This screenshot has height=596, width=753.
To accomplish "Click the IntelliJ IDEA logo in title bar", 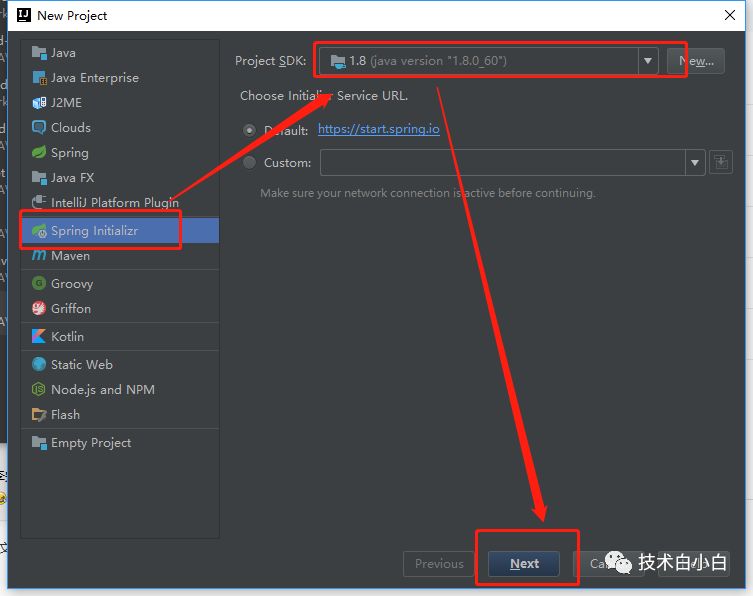I will [x=24, y=15].
